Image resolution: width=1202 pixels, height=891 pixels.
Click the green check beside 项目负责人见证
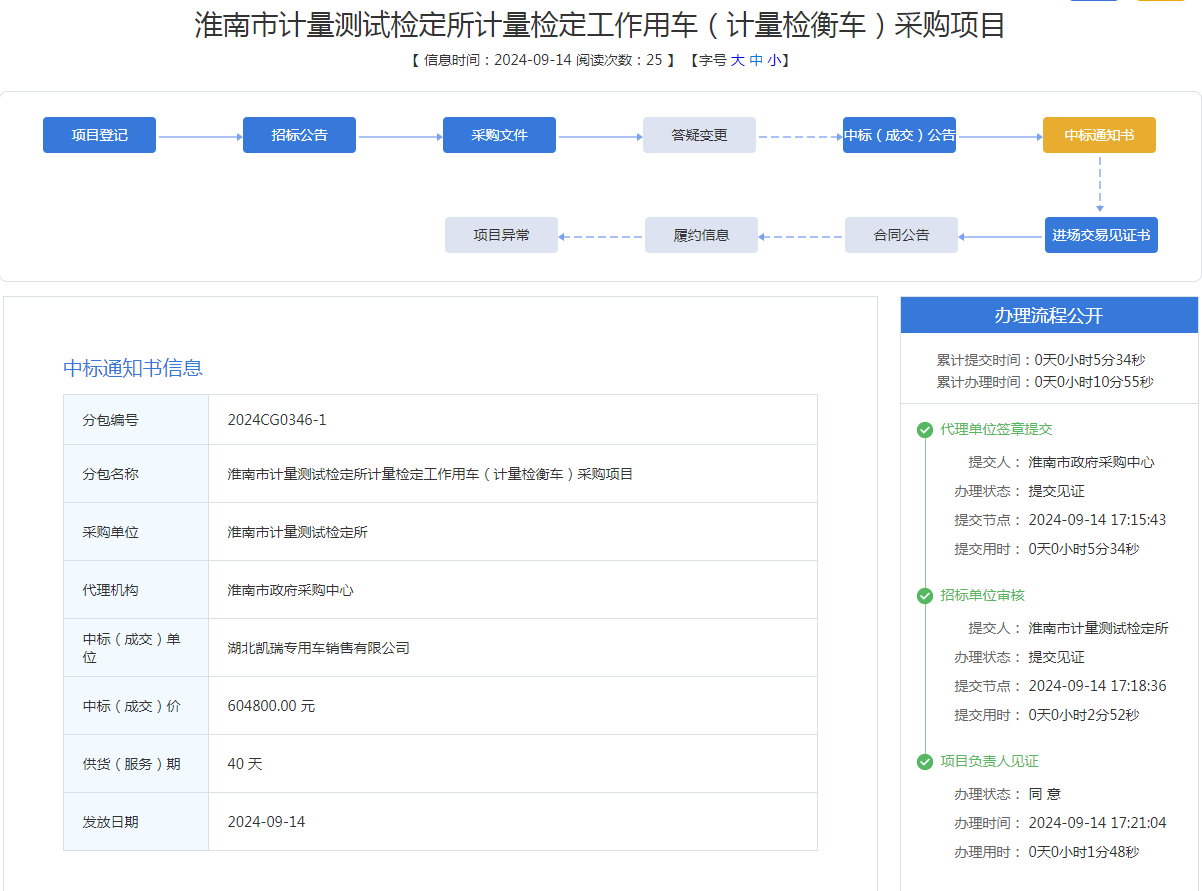[x=925, y=762]
